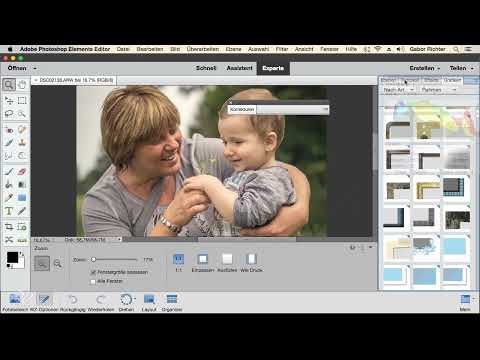
Task: Select the Hand tool
Action: 22,84
